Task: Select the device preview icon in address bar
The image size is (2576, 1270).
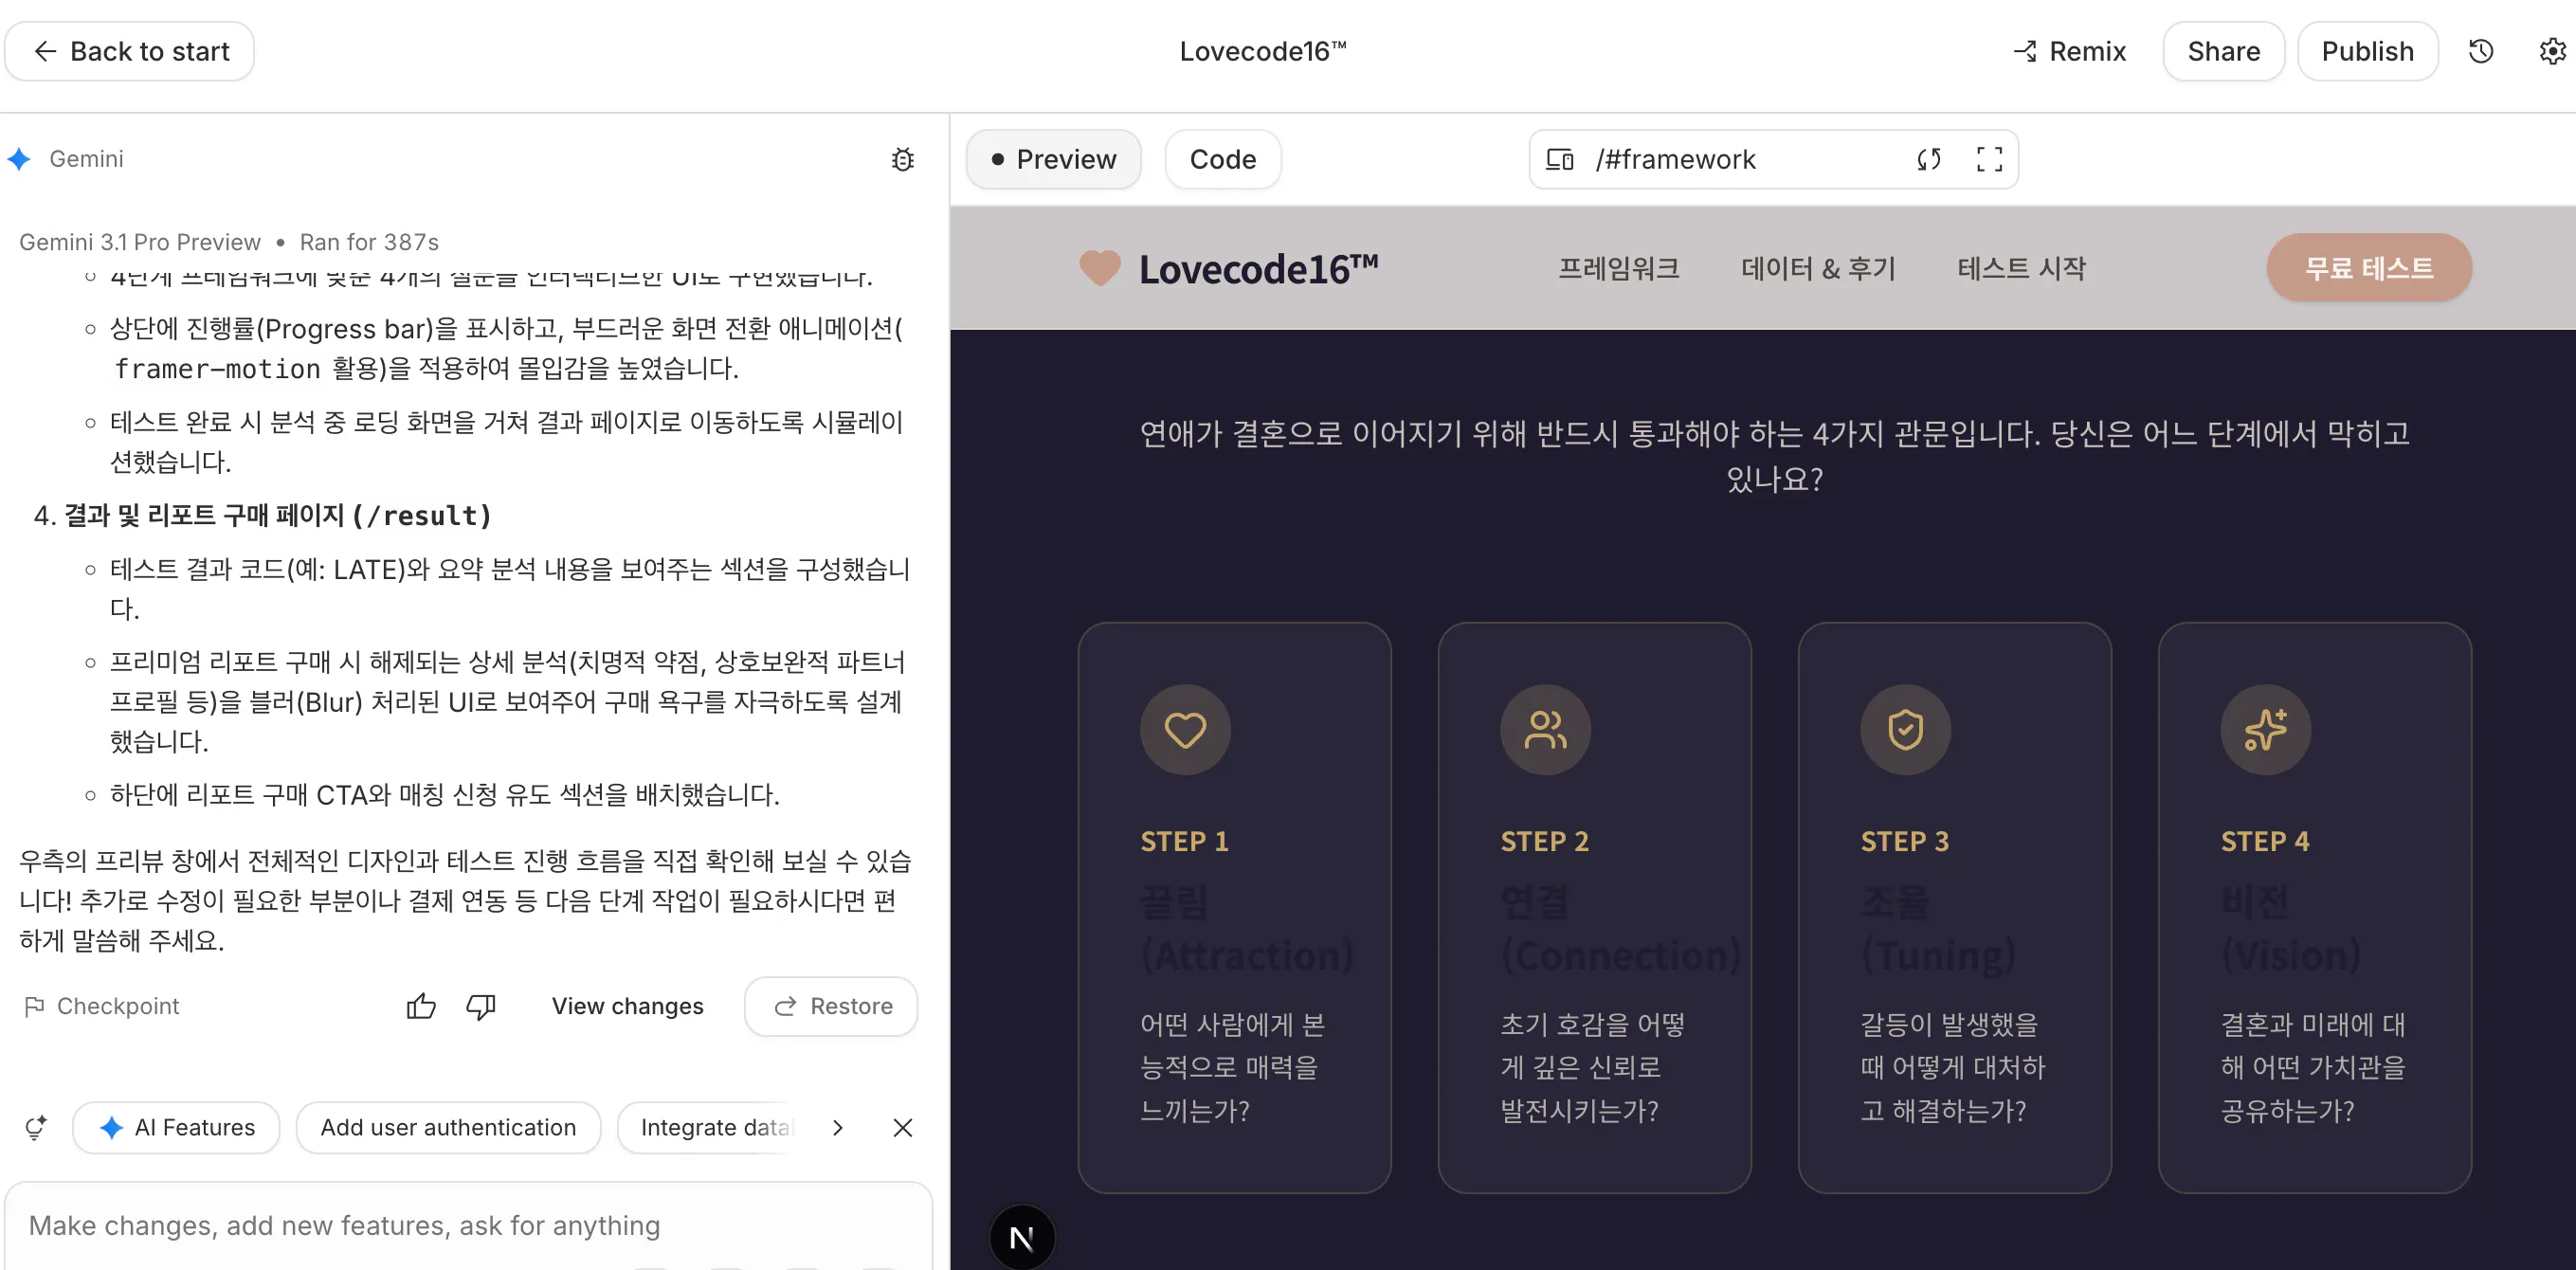Action: 1559,159
